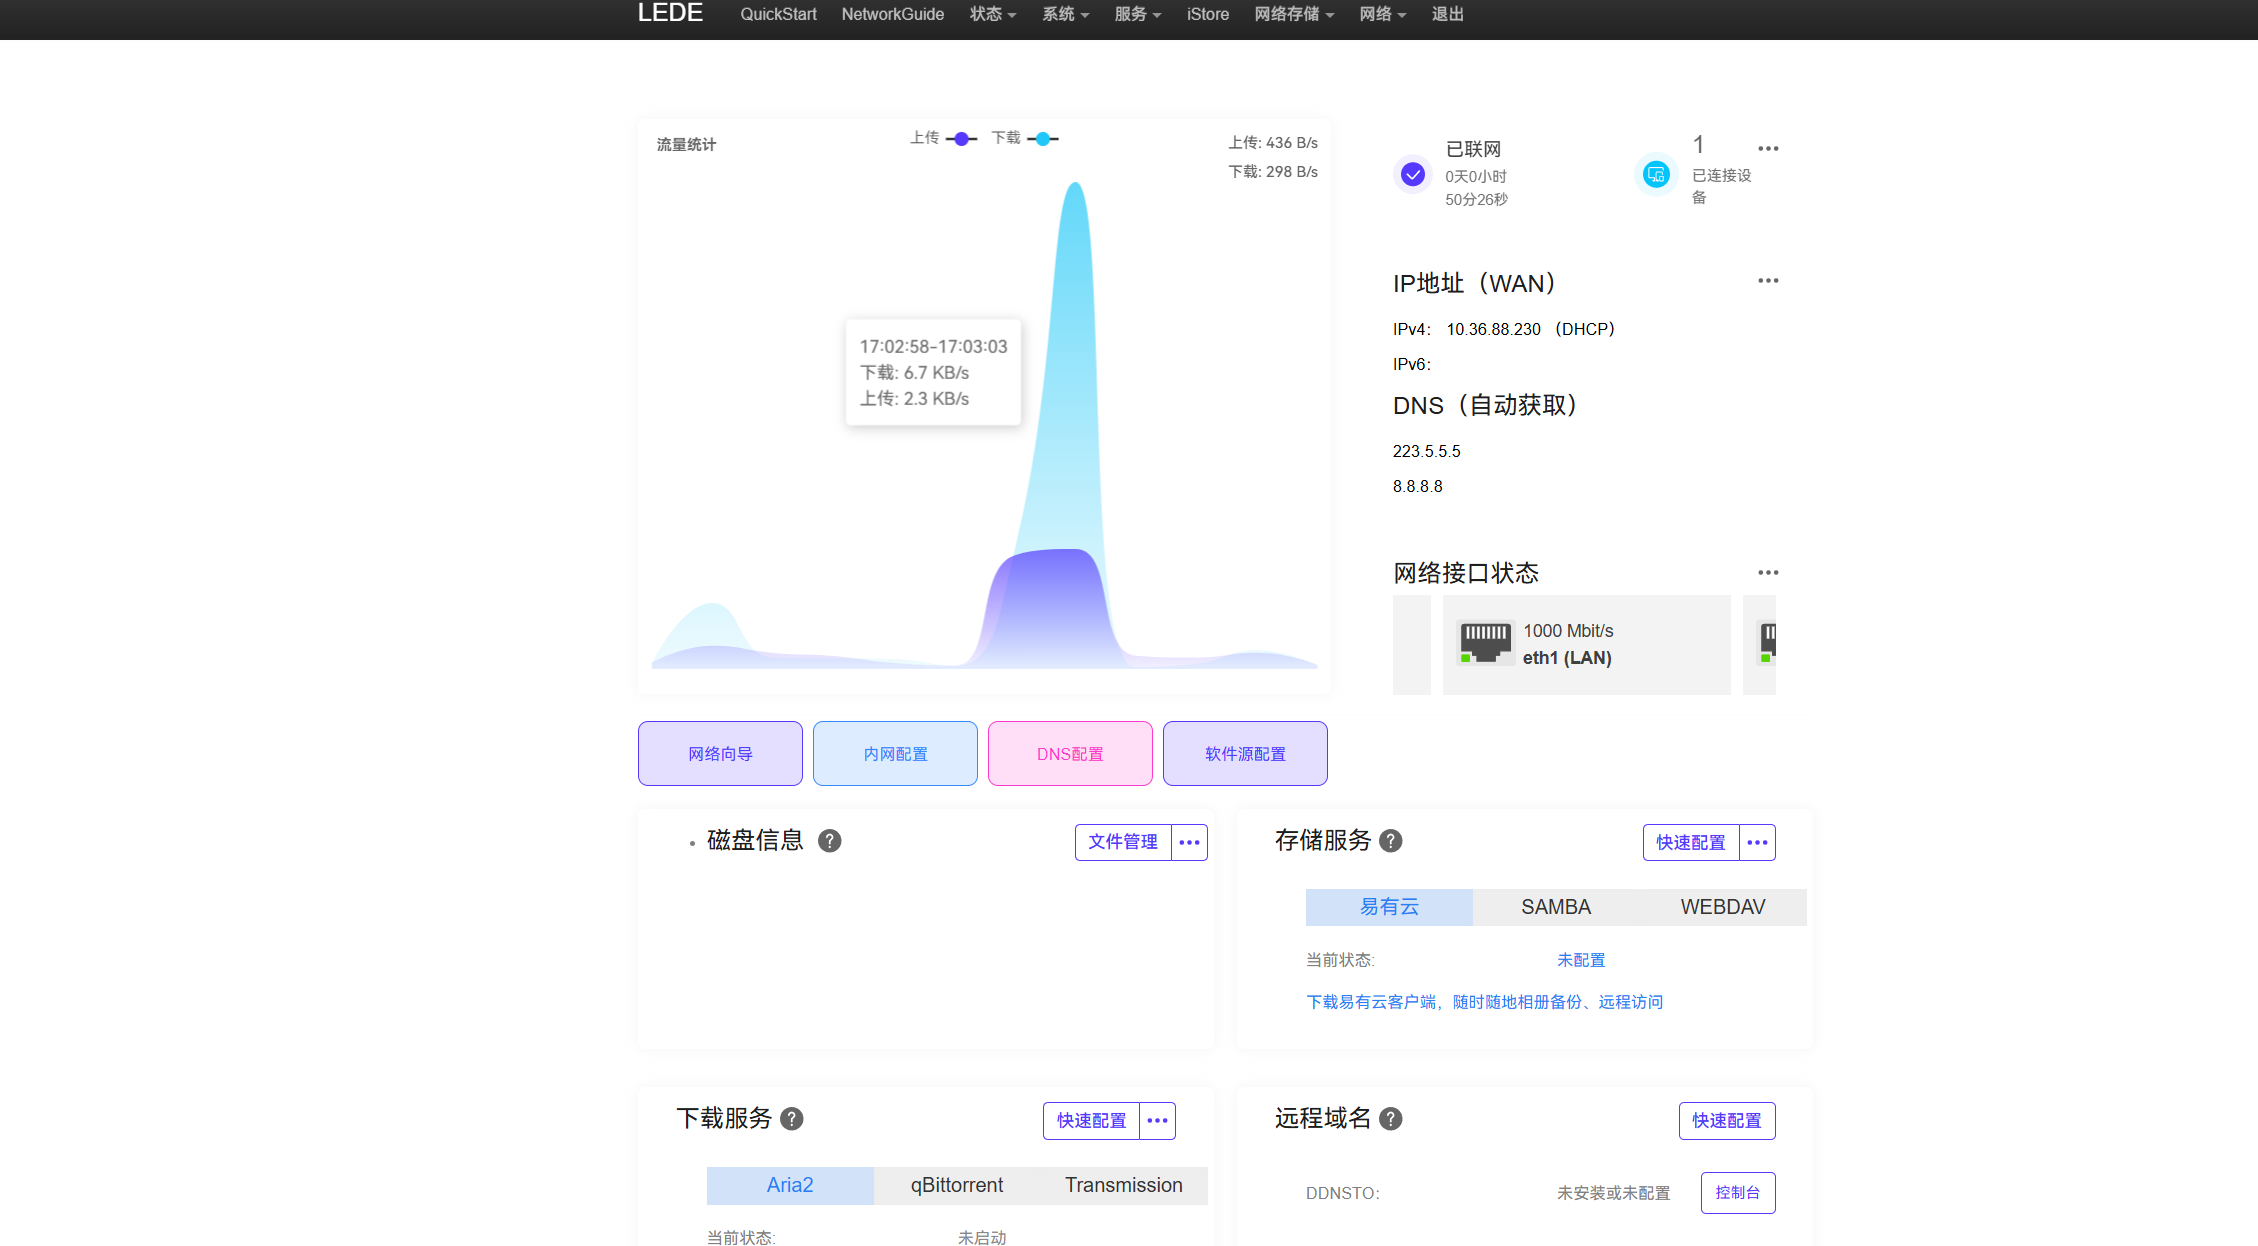Viewport: 2258px width, 1246px height.
Task: Select the qBittorrent download tab
Action: 956,1185
